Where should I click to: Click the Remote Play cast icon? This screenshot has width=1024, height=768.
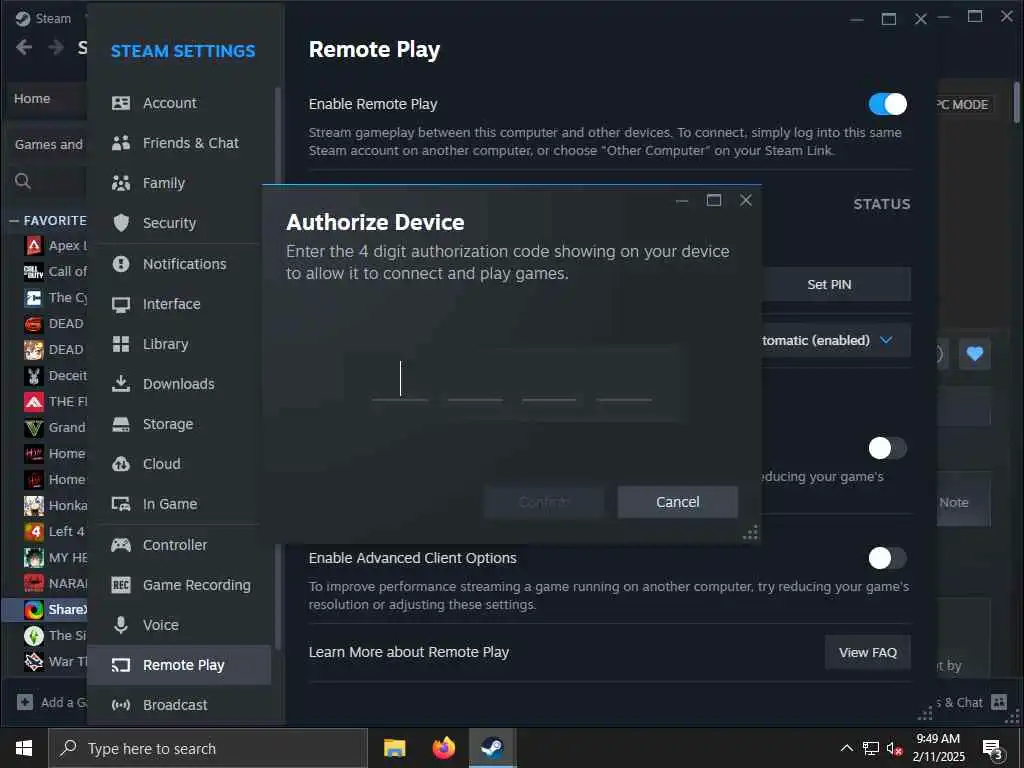pos(121,665)
